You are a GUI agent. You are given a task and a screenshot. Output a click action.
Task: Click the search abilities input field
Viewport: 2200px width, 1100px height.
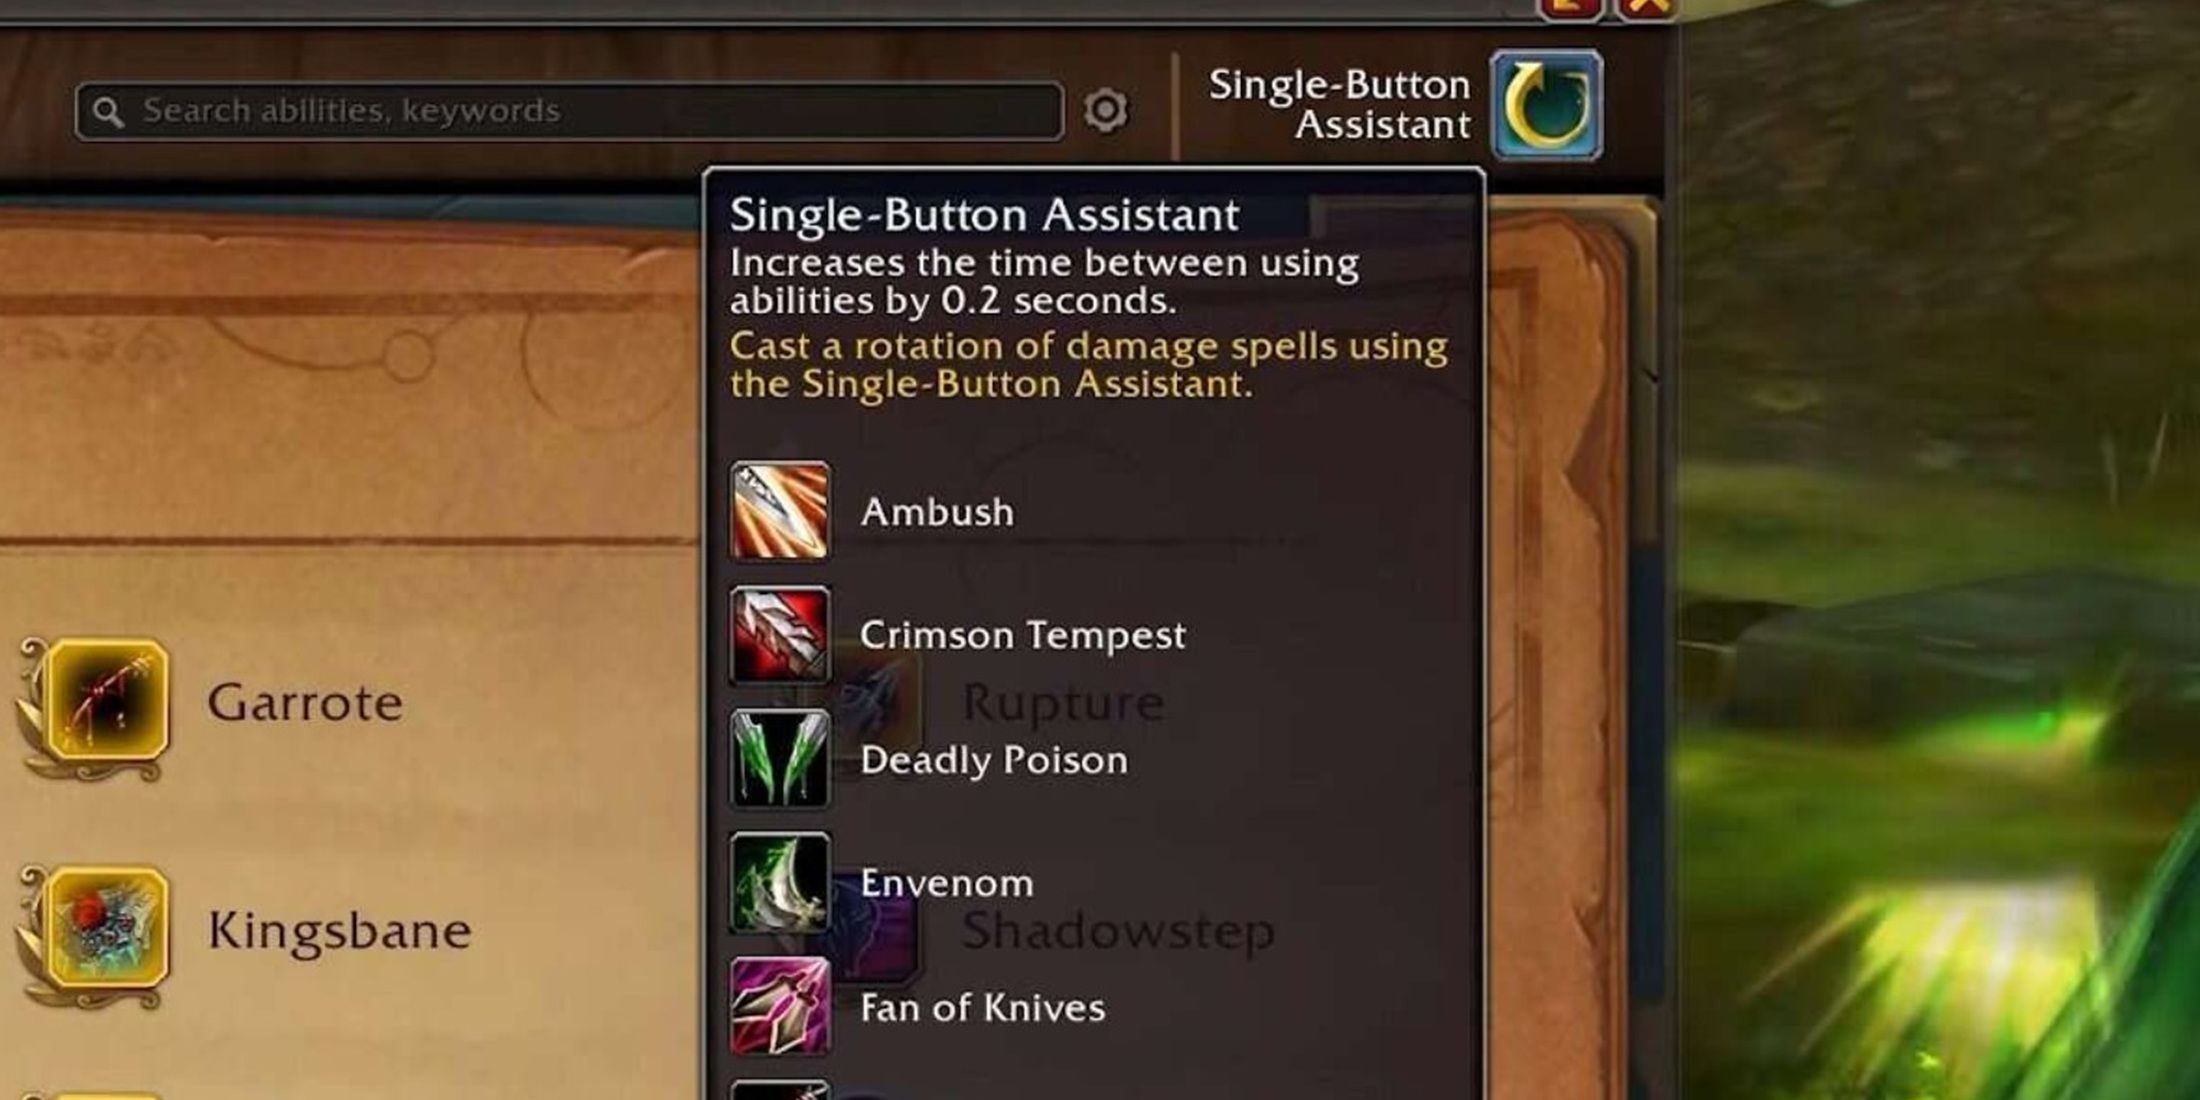click(569, 111)
